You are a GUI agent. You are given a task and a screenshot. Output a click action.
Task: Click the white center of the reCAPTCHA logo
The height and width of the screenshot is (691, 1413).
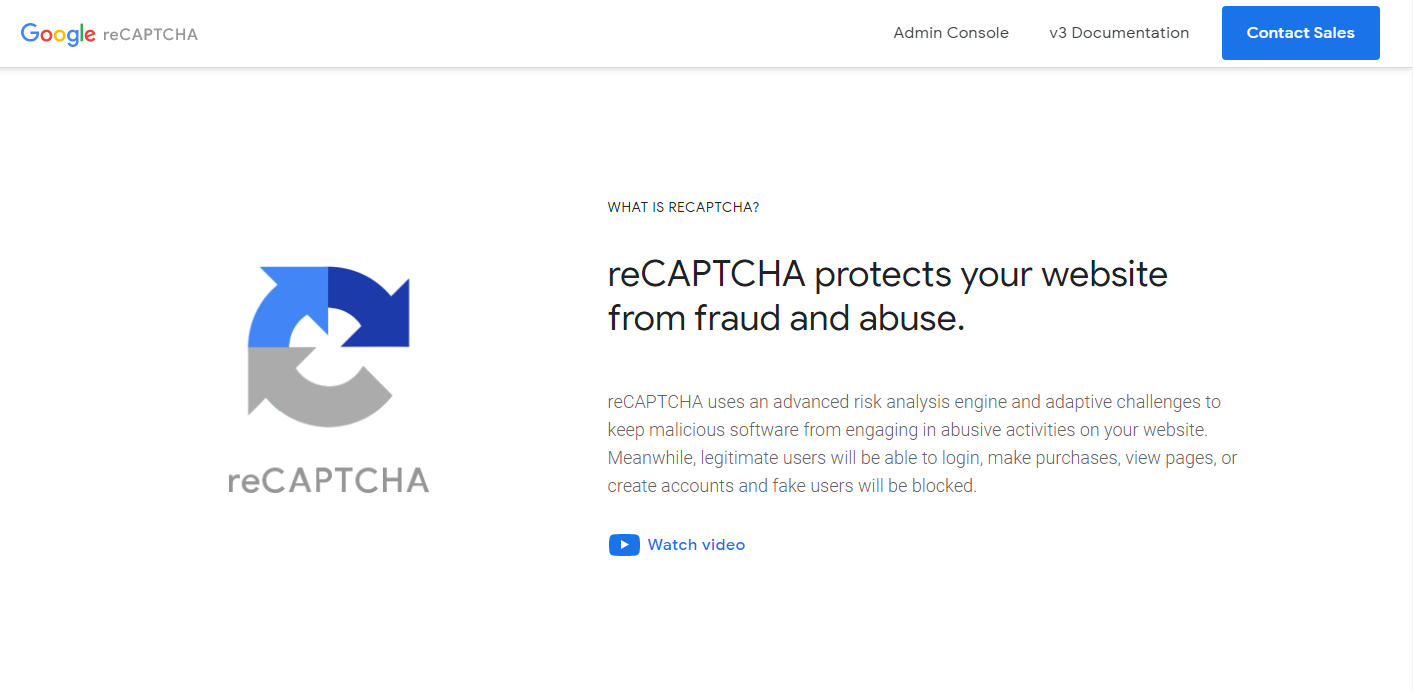[329, 347]
